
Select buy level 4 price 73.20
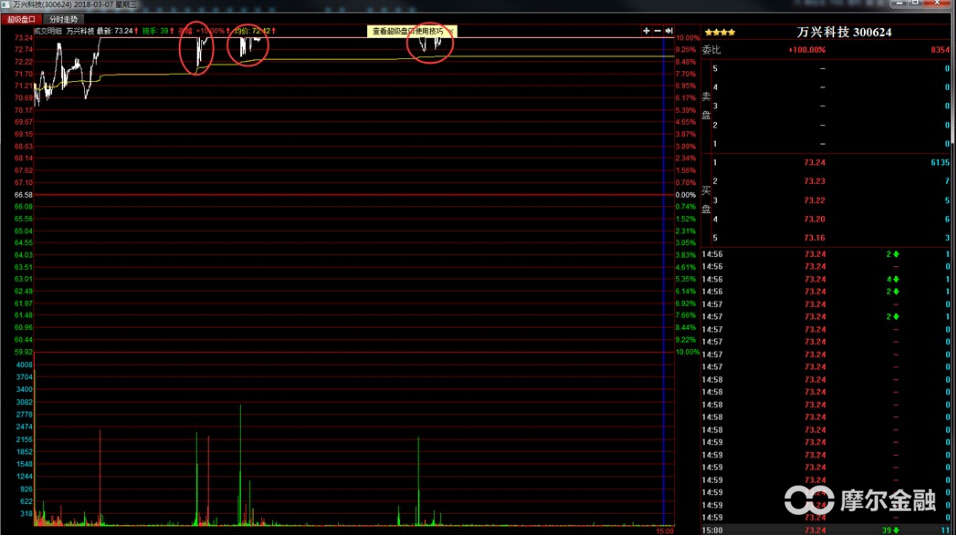(815, 219)
